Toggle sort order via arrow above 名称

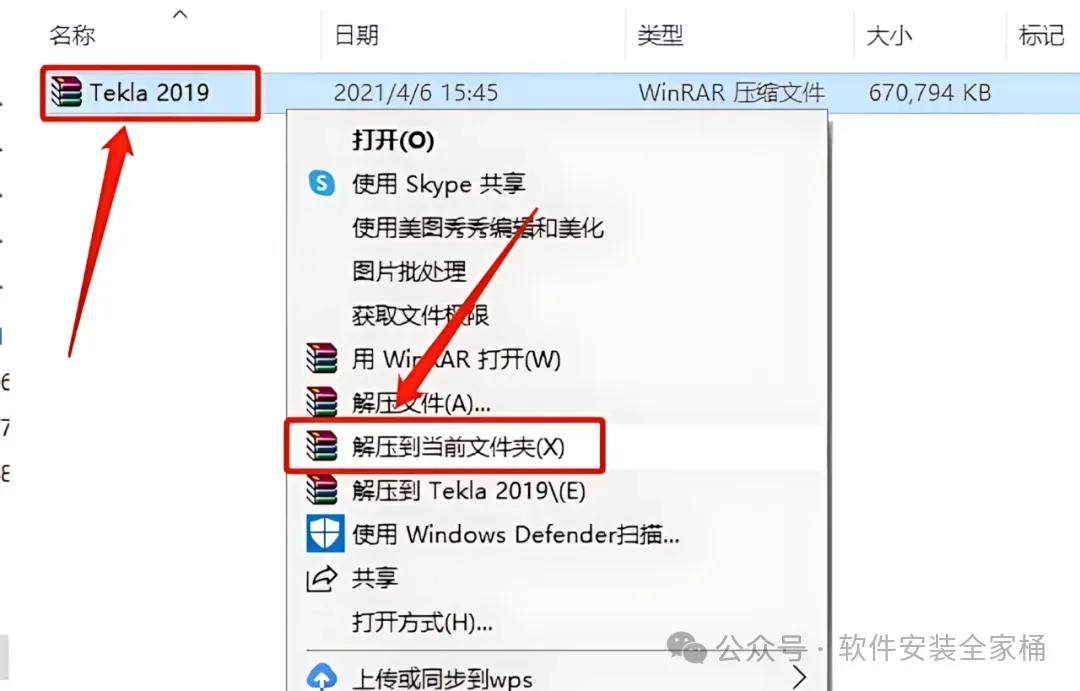click(x=180, y=14)
